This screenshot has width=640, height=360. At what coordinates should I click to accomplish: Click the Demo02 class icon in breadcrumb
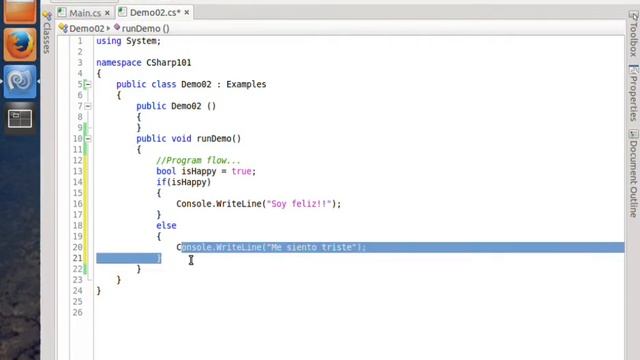63,28
